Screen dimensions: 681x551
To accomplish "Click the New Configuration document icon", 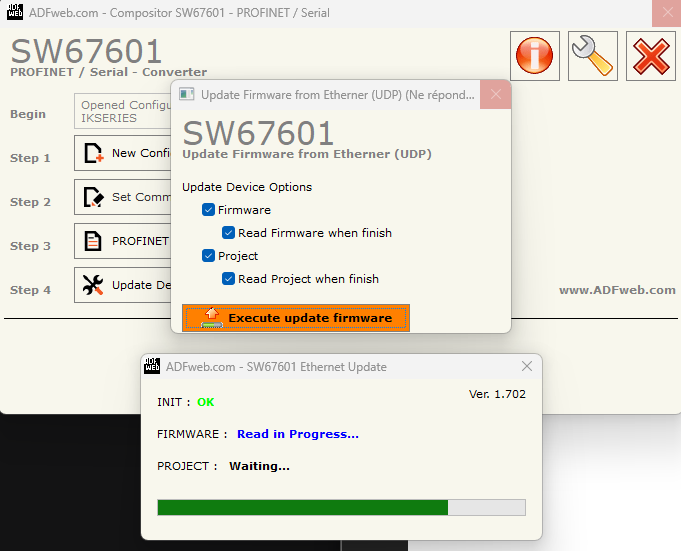I will [x=93, y=153].
